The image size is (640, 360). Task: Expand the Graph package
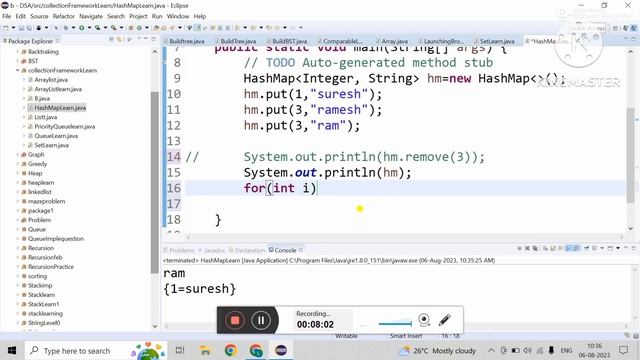(x=18, y=155)
